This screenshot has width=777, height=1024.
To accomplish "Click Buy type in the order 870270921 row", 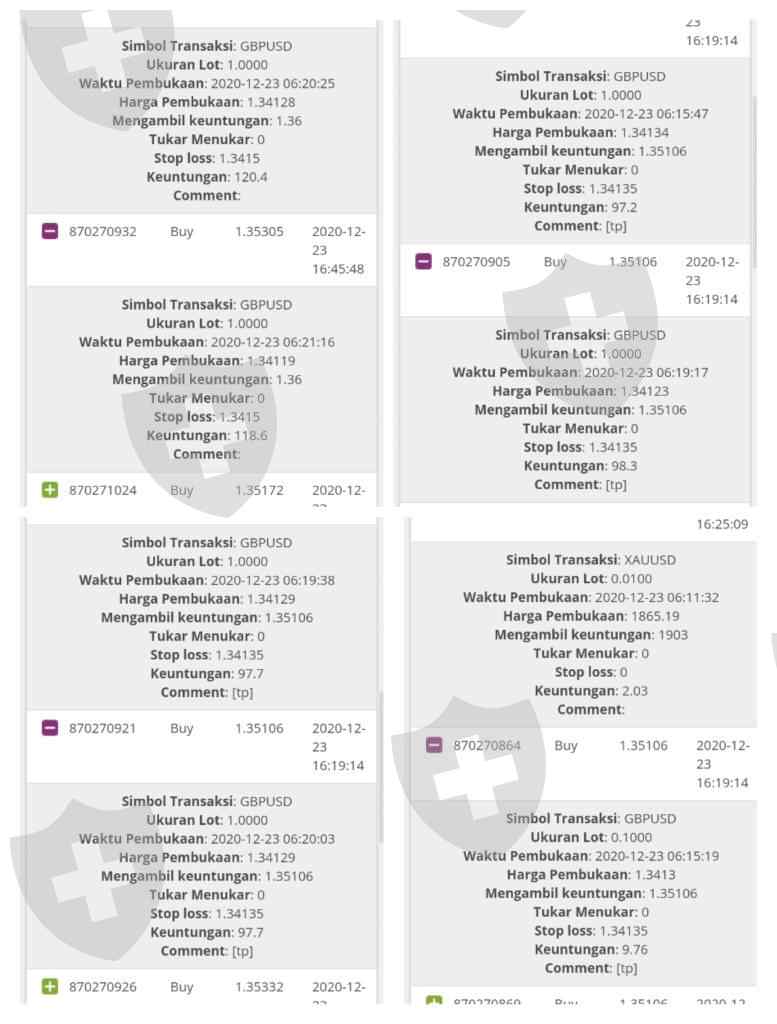I will click(182, 728).
